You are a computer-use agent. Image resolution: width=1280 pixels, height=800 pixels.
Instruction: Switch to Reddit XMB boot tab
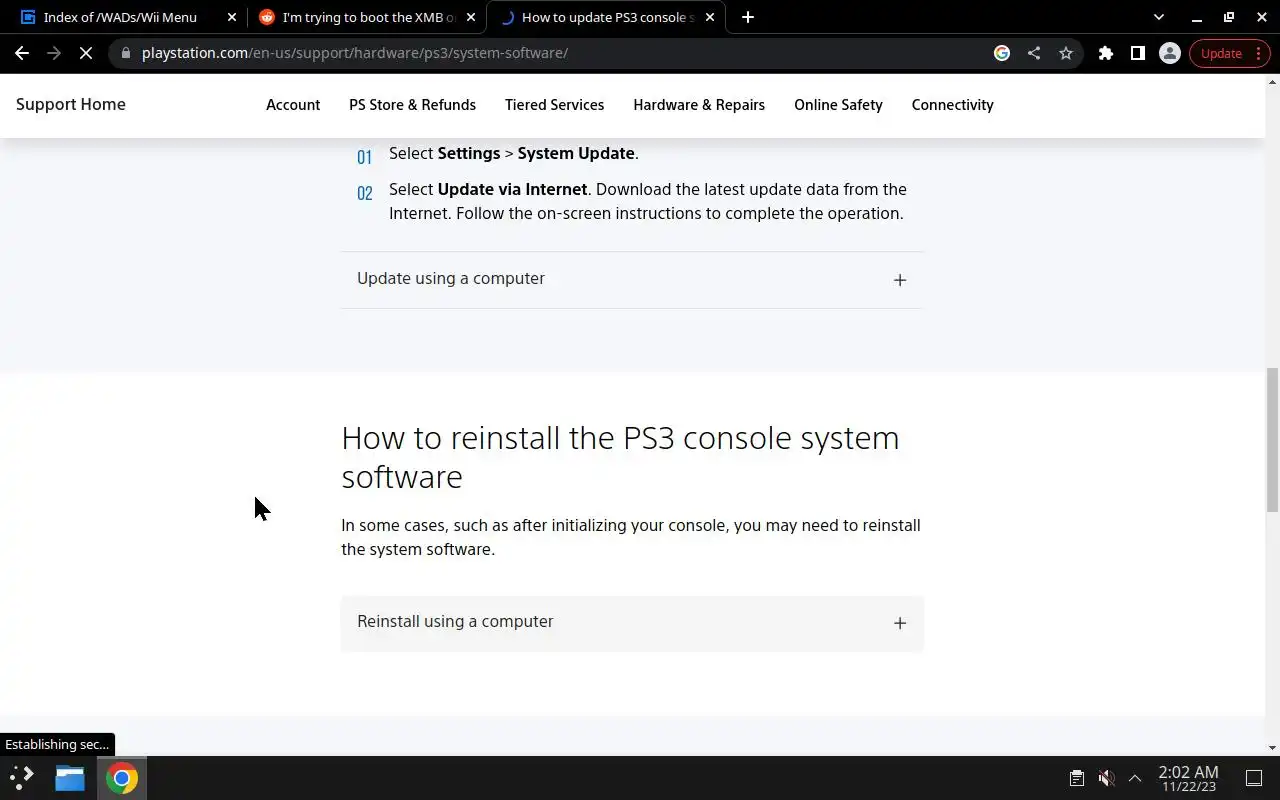(x=367, y=17)
